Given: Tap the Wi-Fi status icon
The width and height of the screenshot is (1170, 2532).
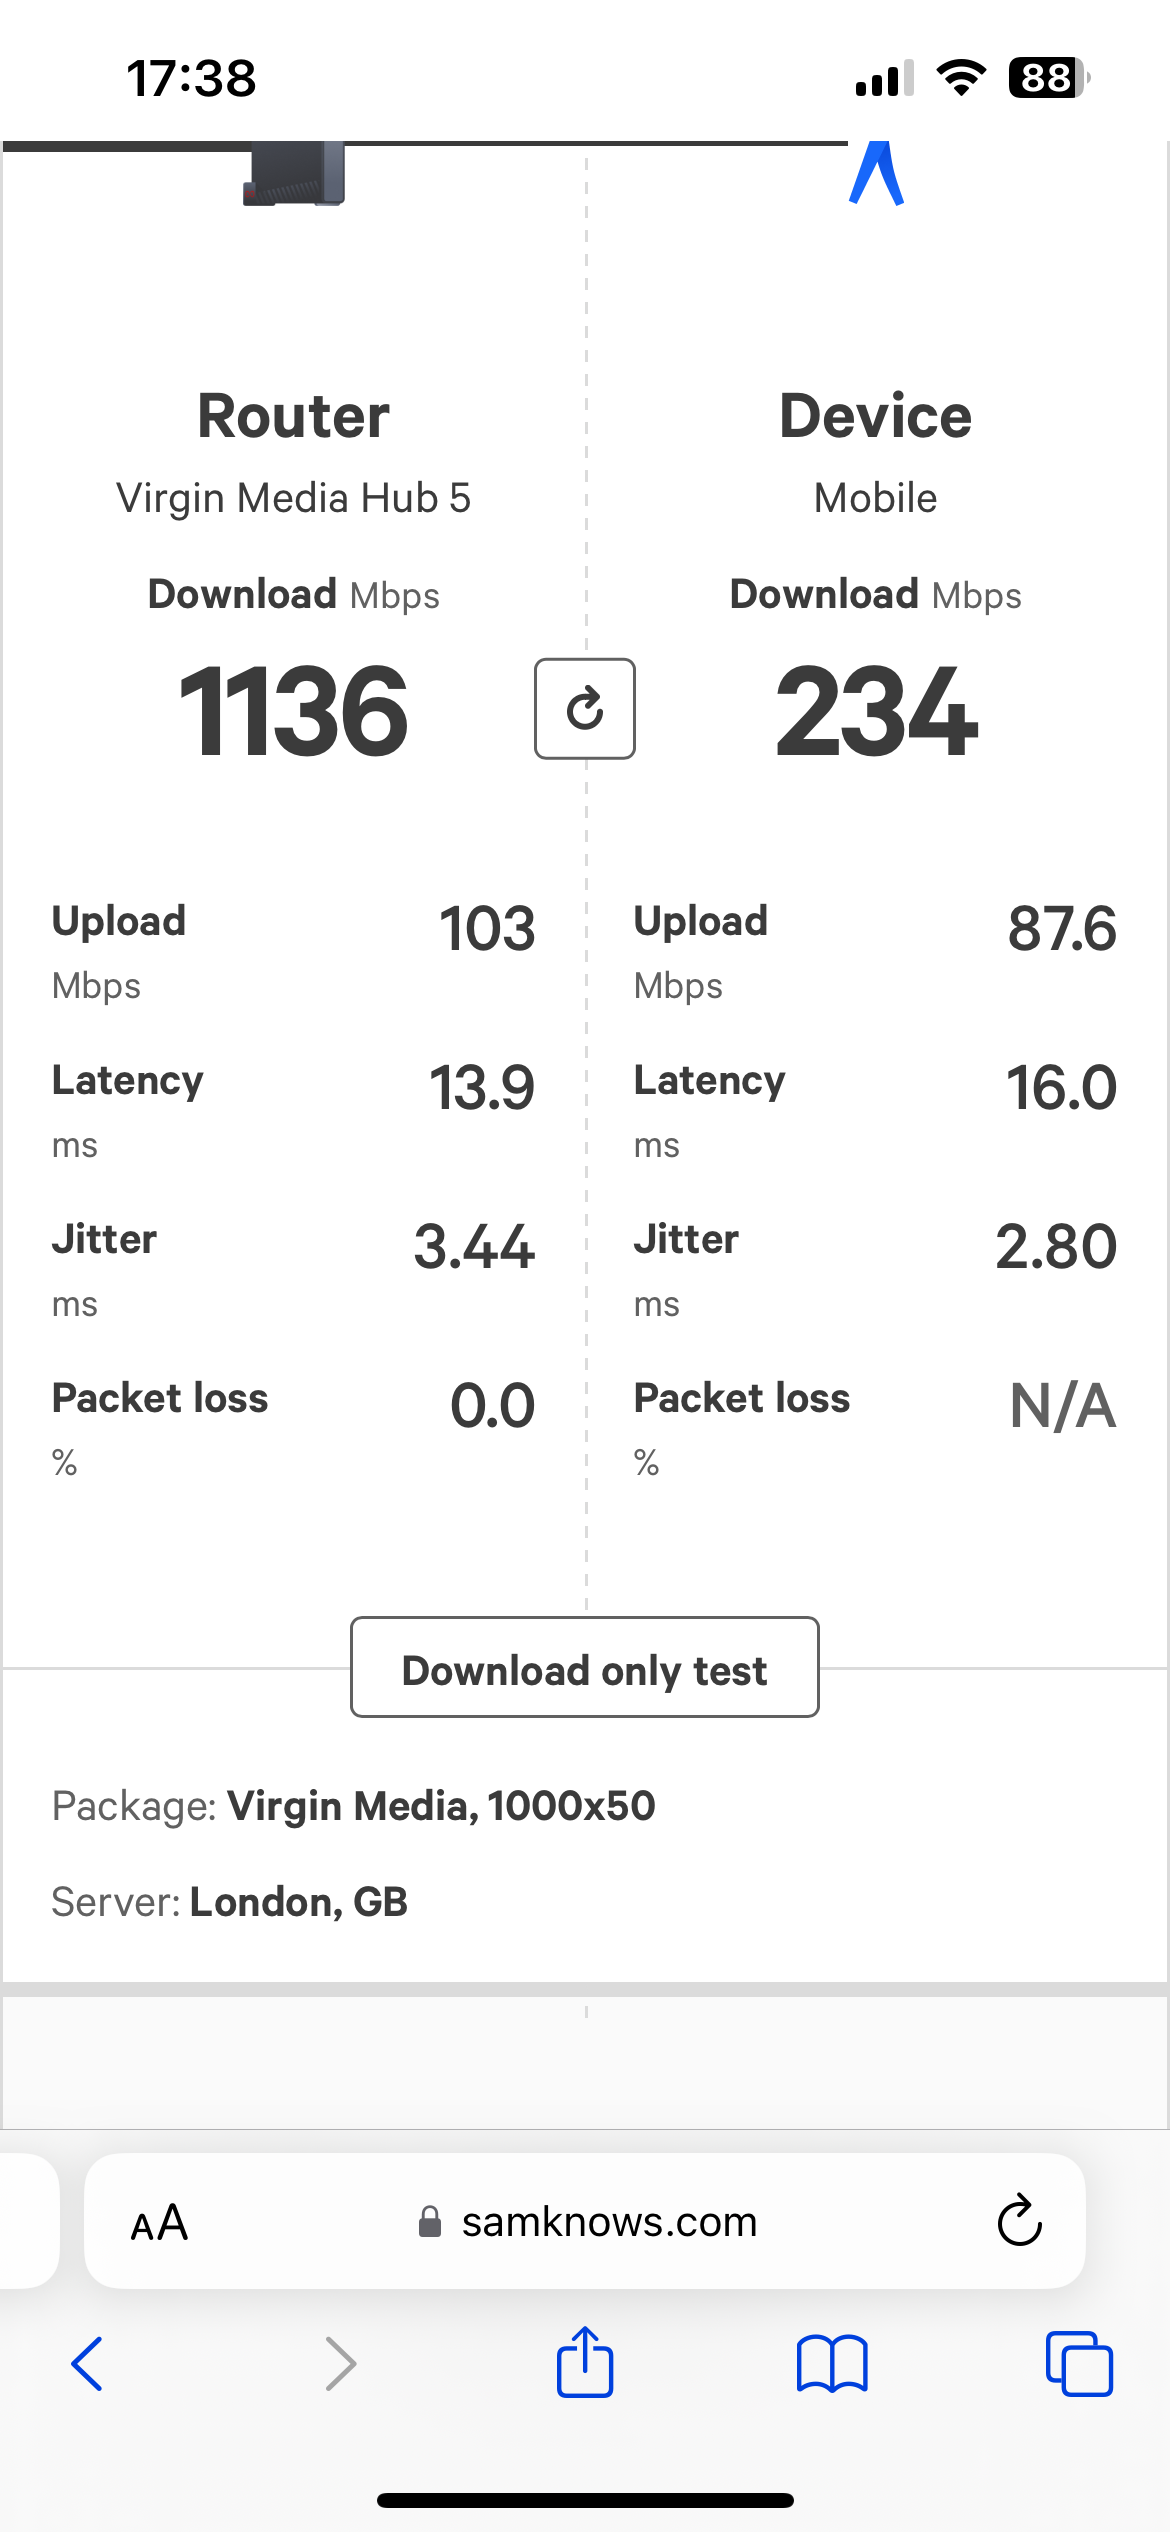Looking at the screenshot, I should pyautogui.click(x=961, y=77).
